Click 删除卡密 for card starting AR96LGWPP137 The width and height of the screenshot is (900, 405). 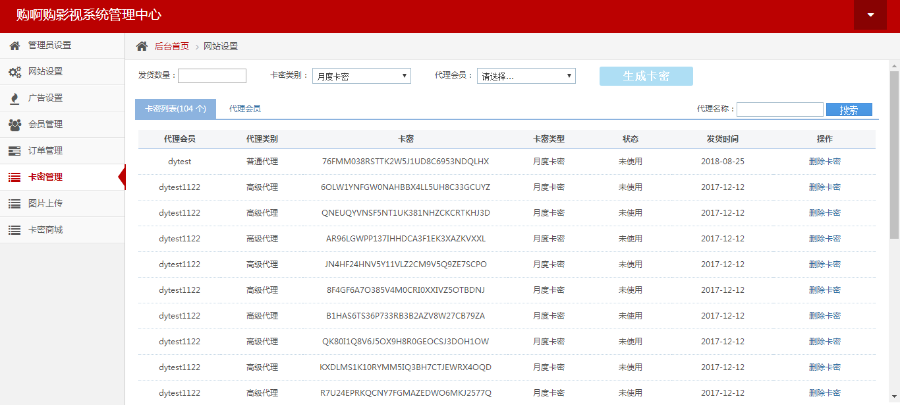click(825, 239)
